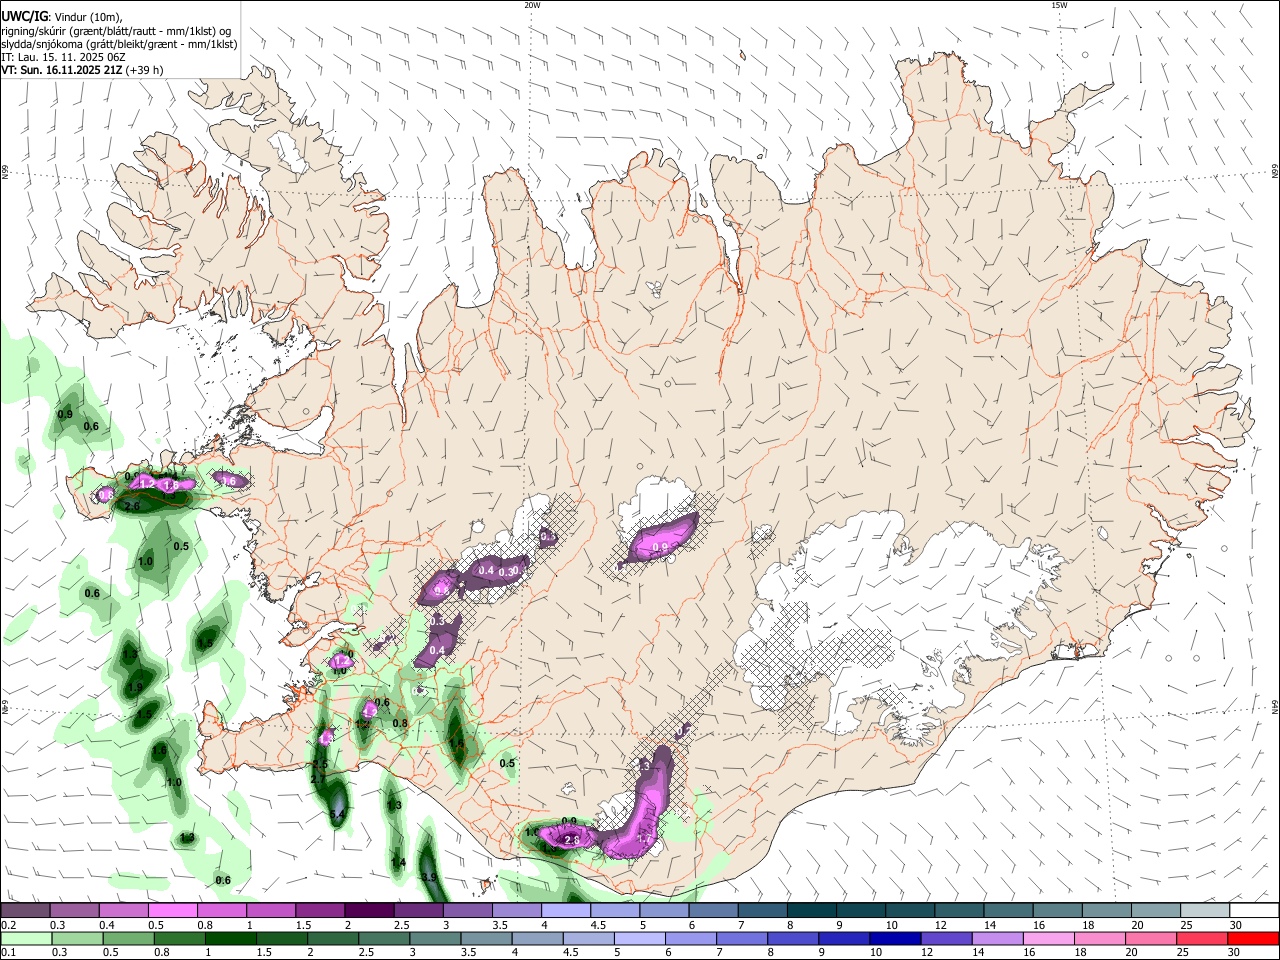
Task: Select the navy blue swatch between 10 and 12 in the rain row
Action: click(896, 939)
